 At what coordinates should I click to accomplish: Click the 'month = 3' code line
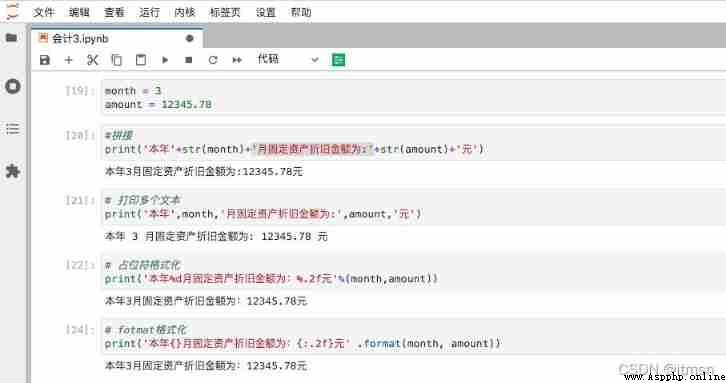[133, 91]
